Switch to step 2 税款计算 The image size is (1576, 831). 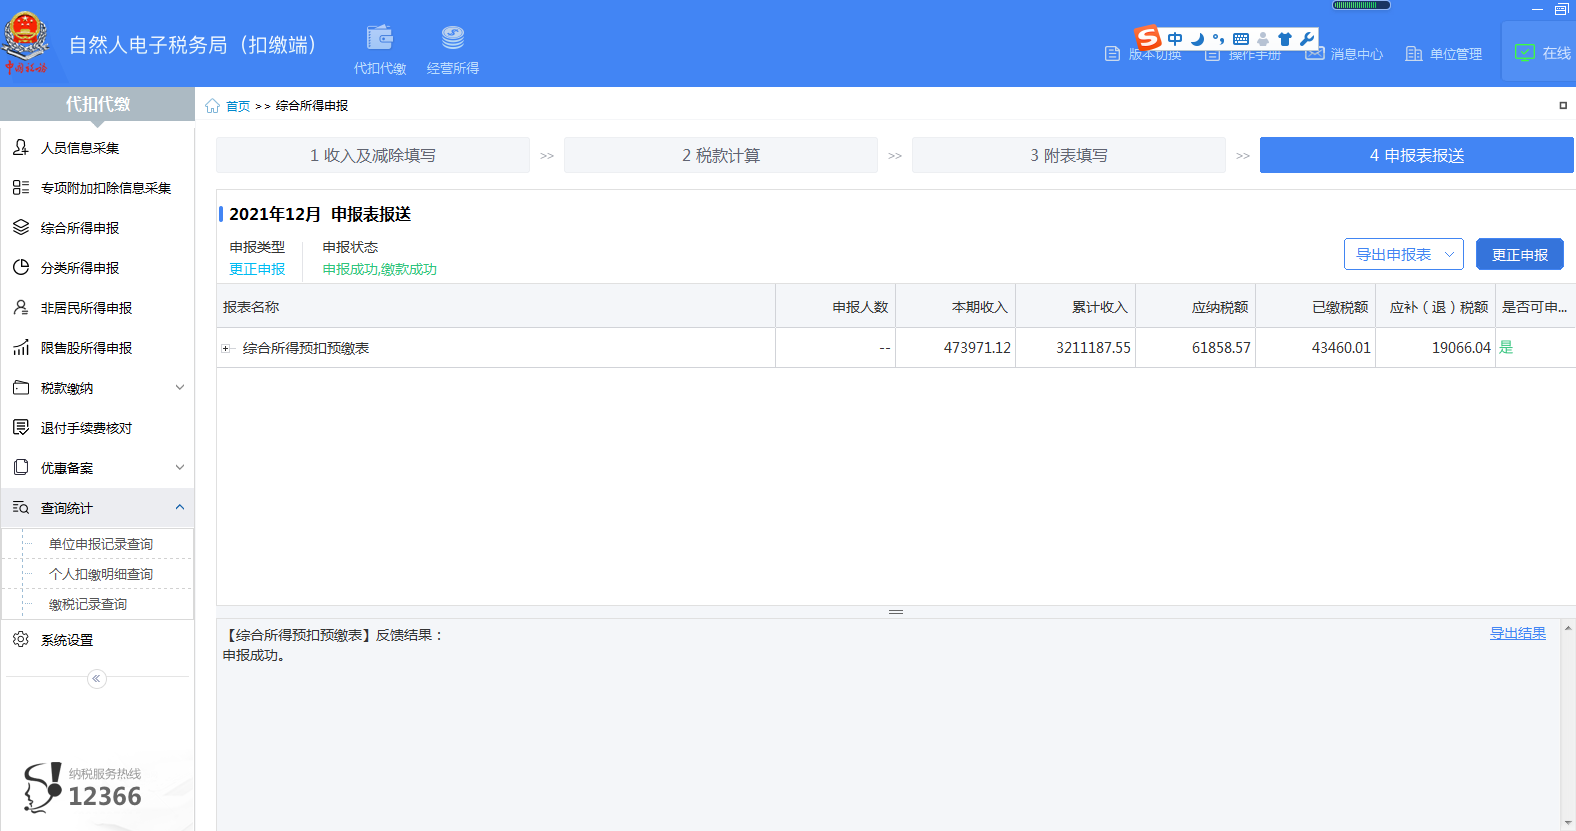point(720,156)
